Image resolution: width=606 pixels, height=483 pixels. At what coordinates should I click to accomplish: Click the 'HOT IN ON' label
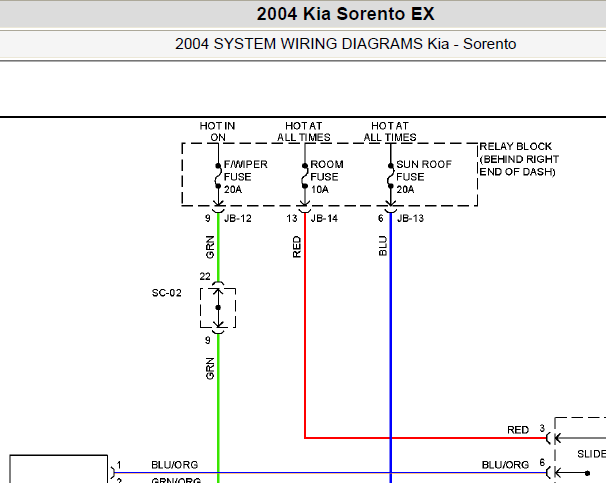[218, 131]
